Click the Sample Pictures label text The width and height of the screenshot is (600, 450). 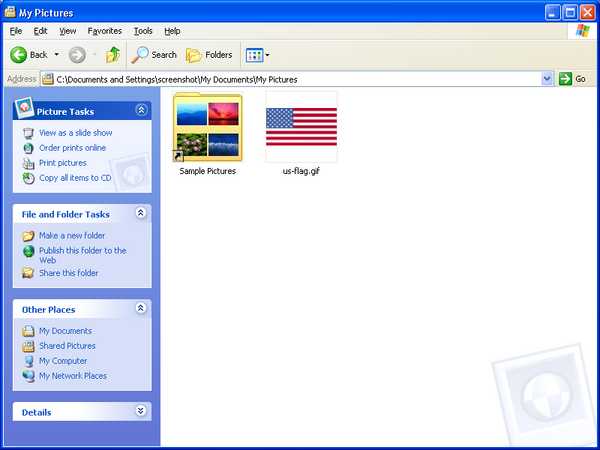pos(207,171)
